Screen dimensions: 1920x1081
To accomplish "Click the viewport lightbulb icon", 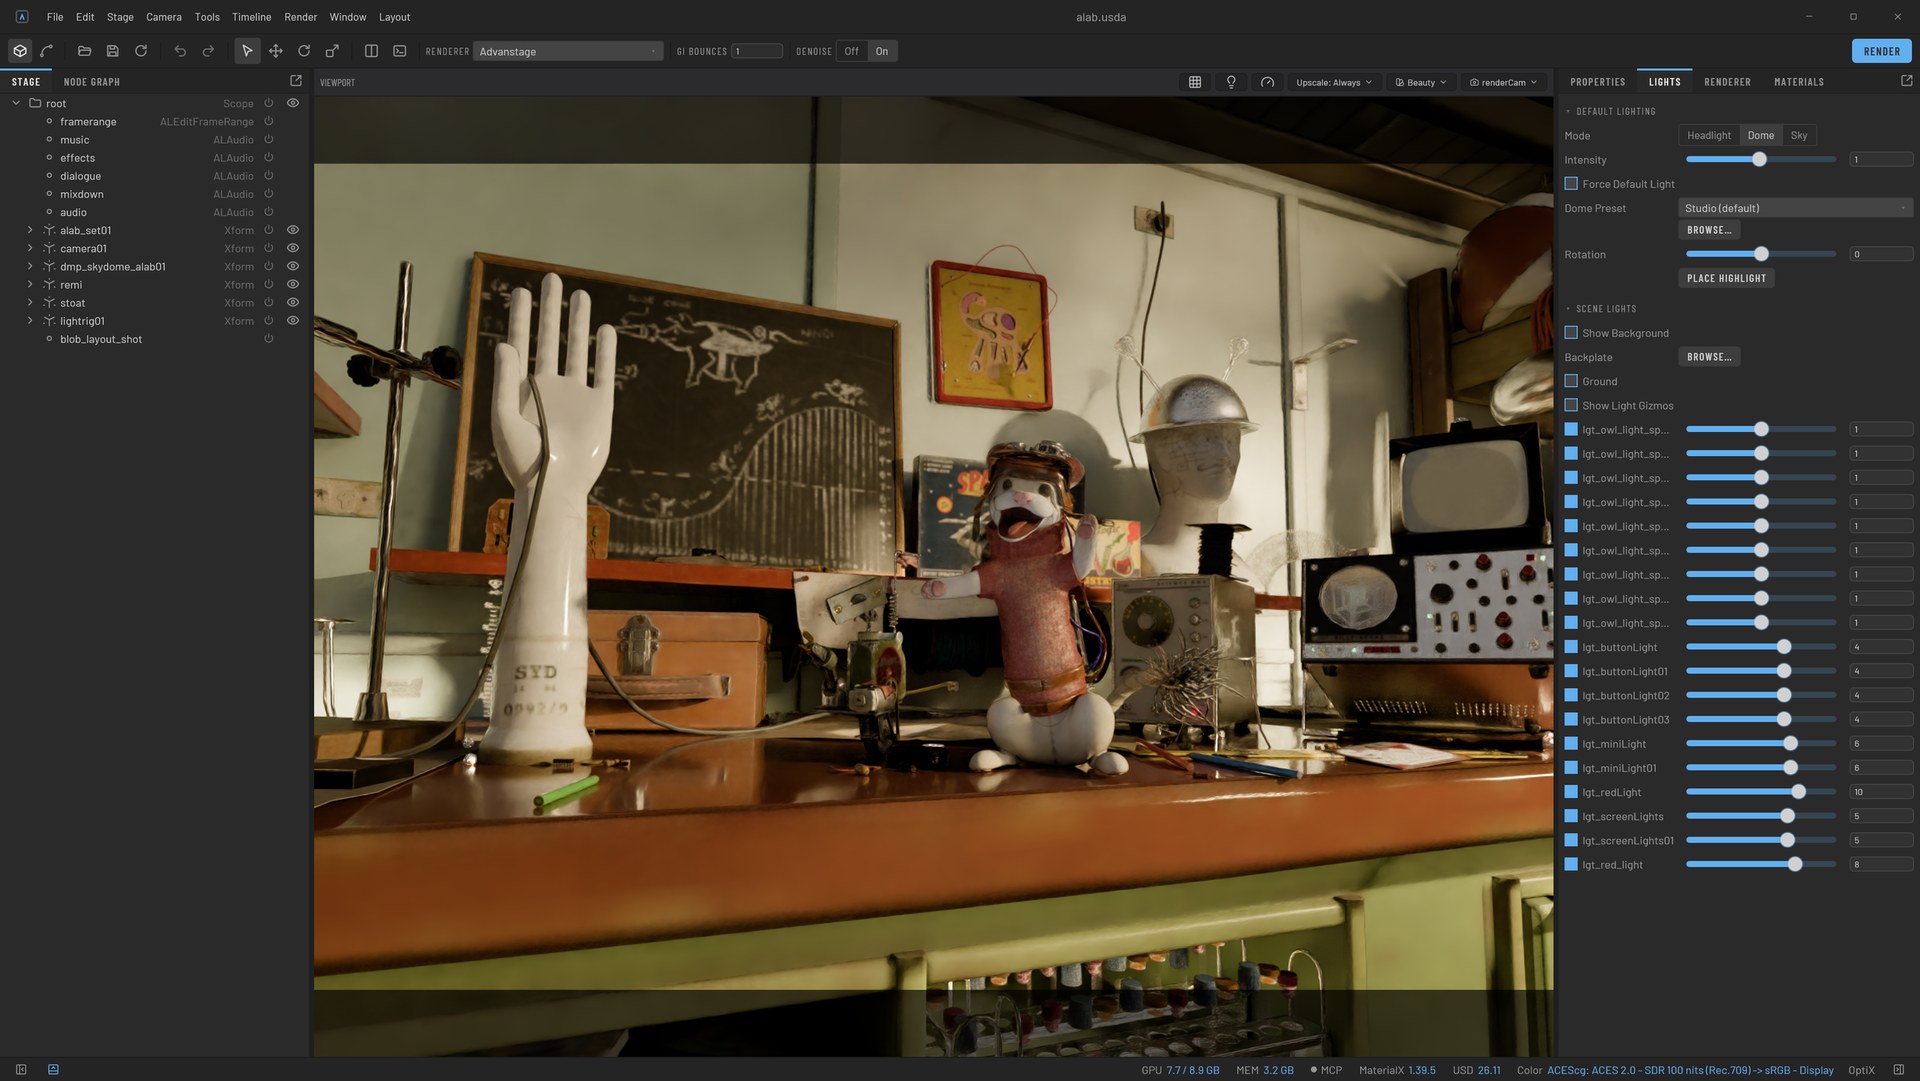I will (x=1231, y=82).
